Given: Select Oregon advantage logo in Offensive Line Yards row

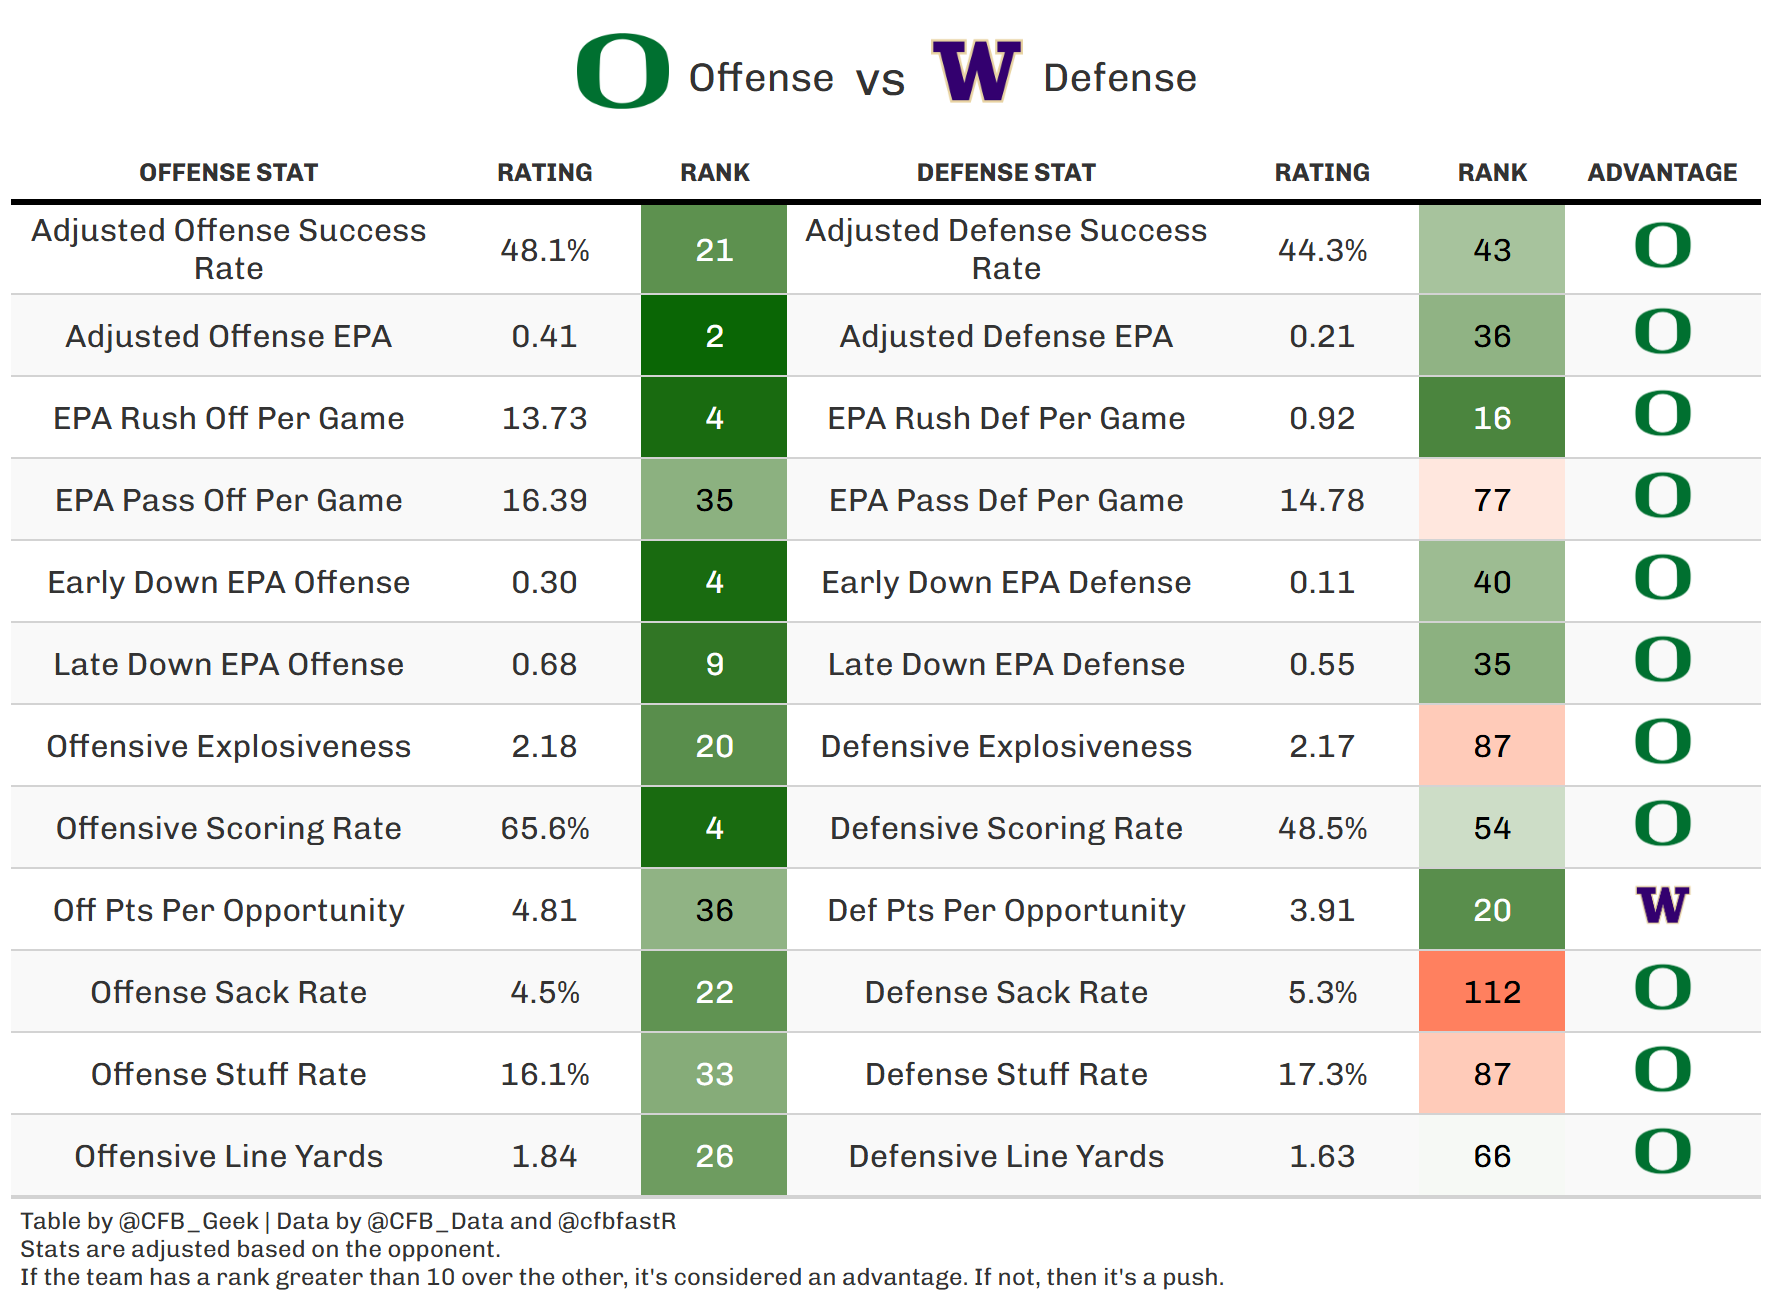Looking at the screenshot, I should pyautogui.click(x=1662, y=1152).
